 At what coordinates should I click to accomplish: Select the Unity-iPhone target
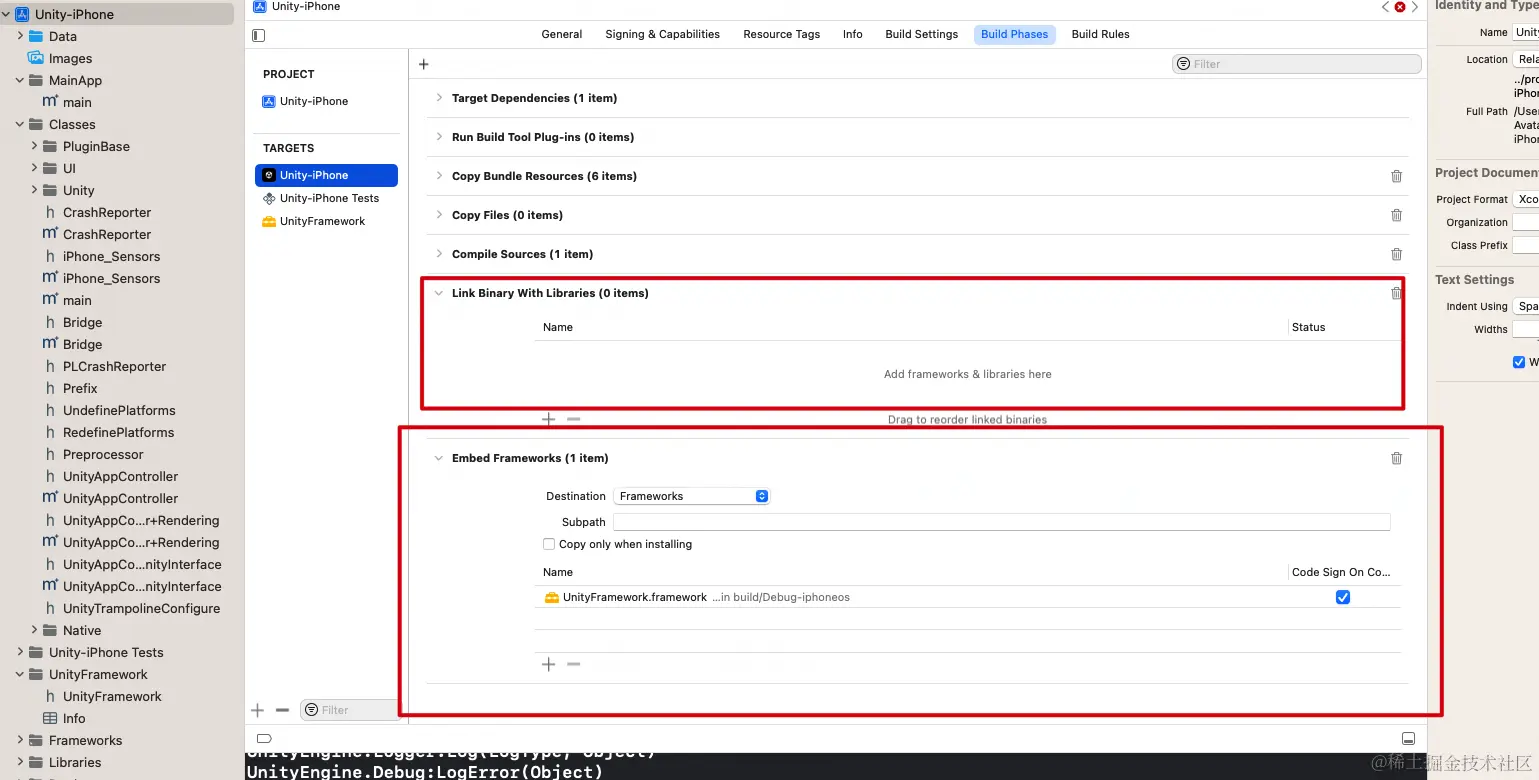click(x=326, y=175)
